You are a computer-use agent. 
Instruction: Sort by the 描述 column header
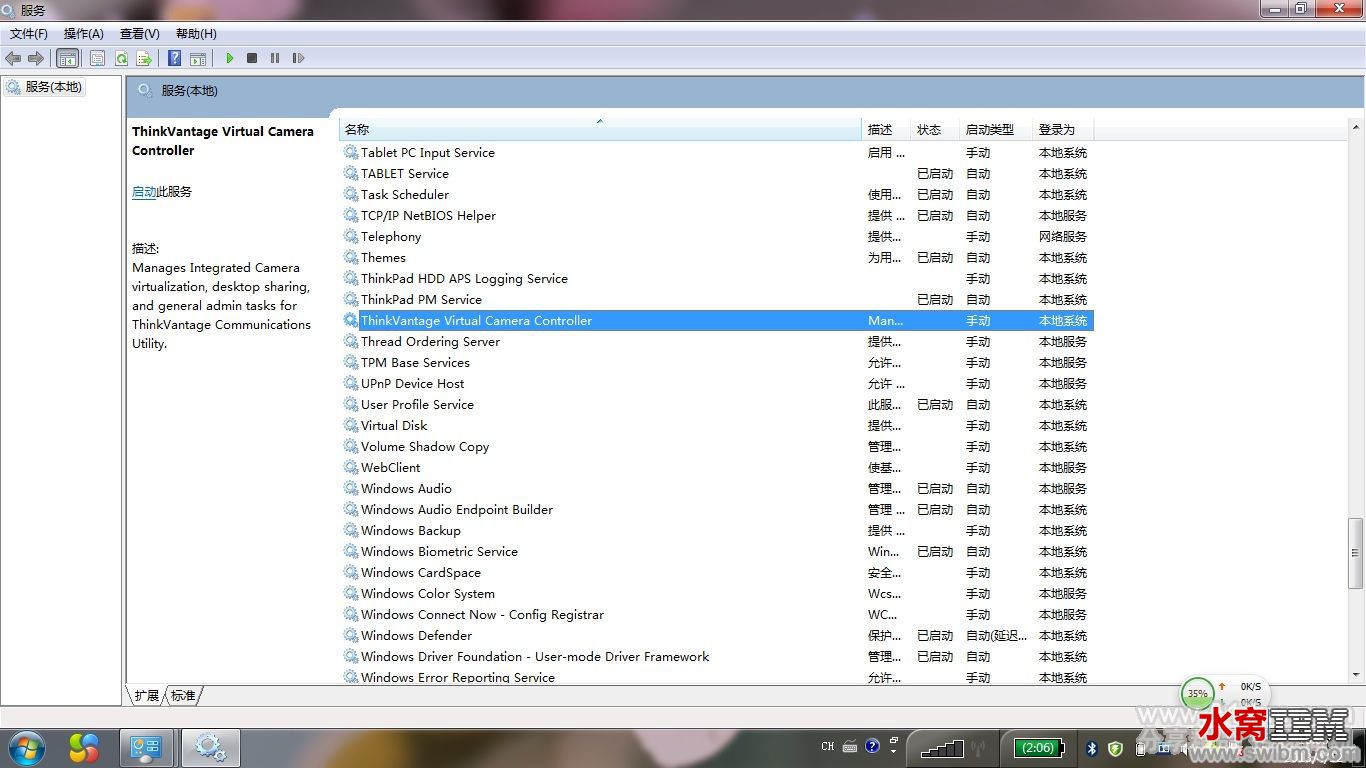pyautogui.click(x=886, y=129)
